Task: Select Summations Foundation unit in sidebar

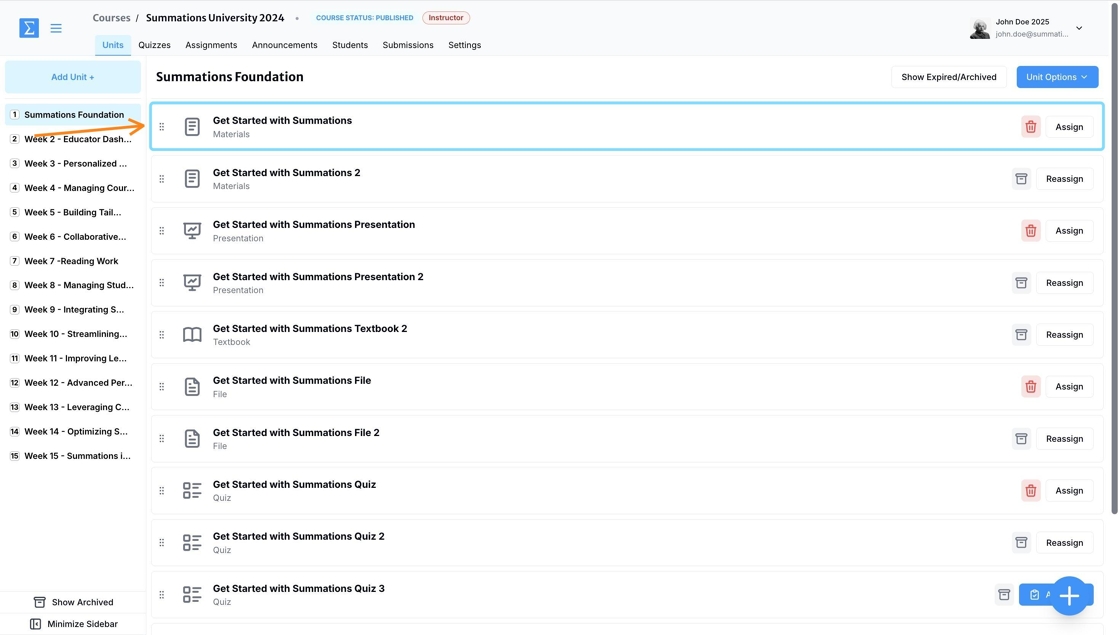Action: (x=73, y=114)
